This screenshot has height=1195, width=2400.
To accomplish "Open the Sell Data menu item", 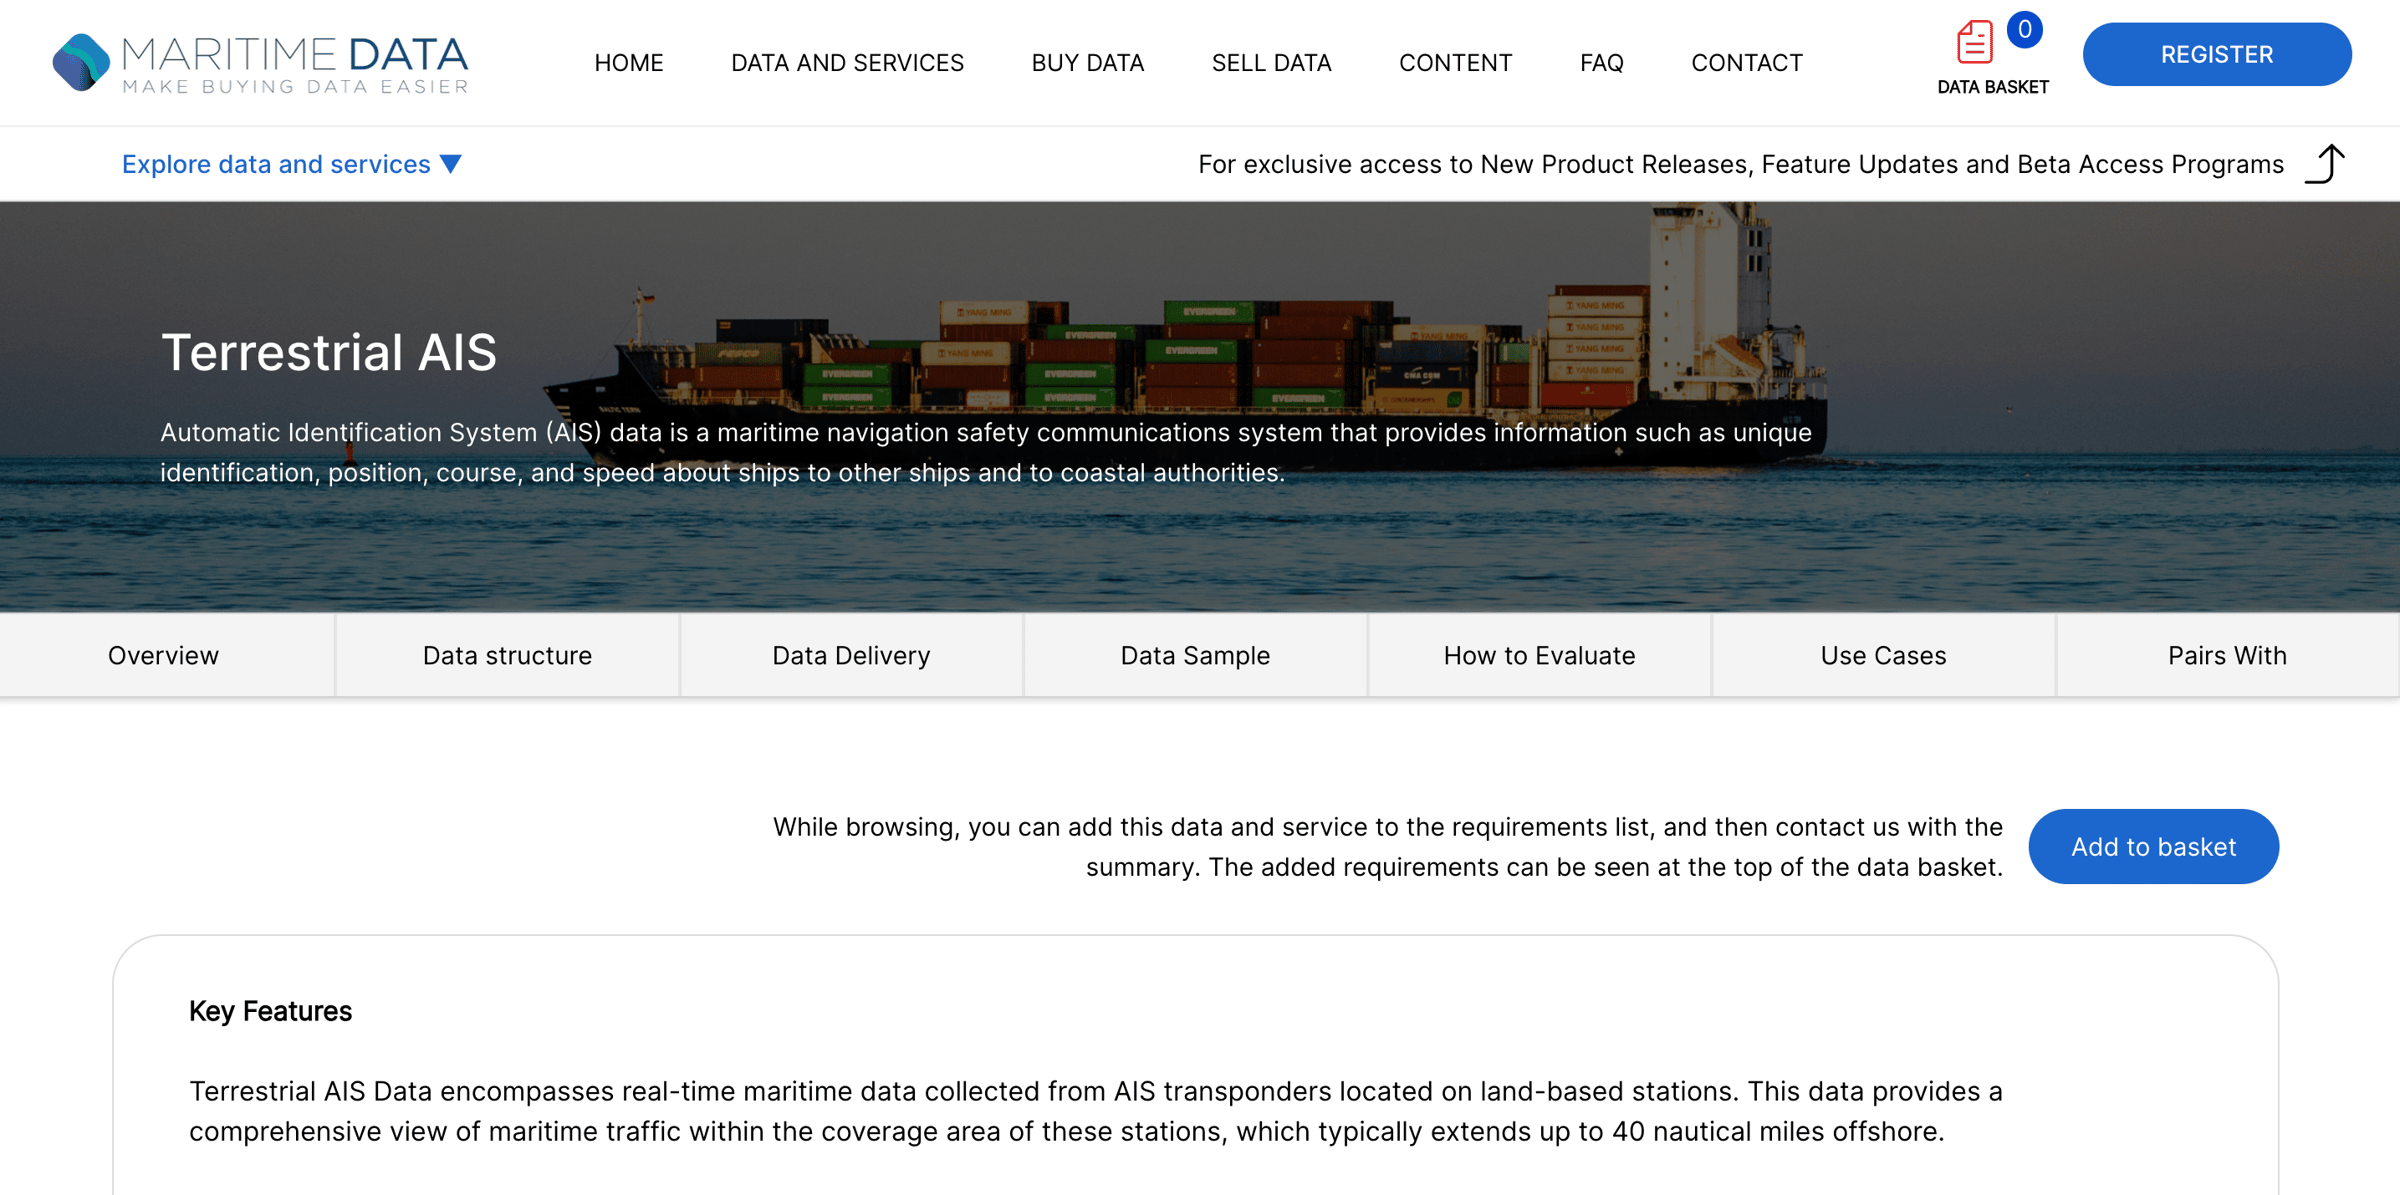I will pyautogui.click(x=1271, y=63).
